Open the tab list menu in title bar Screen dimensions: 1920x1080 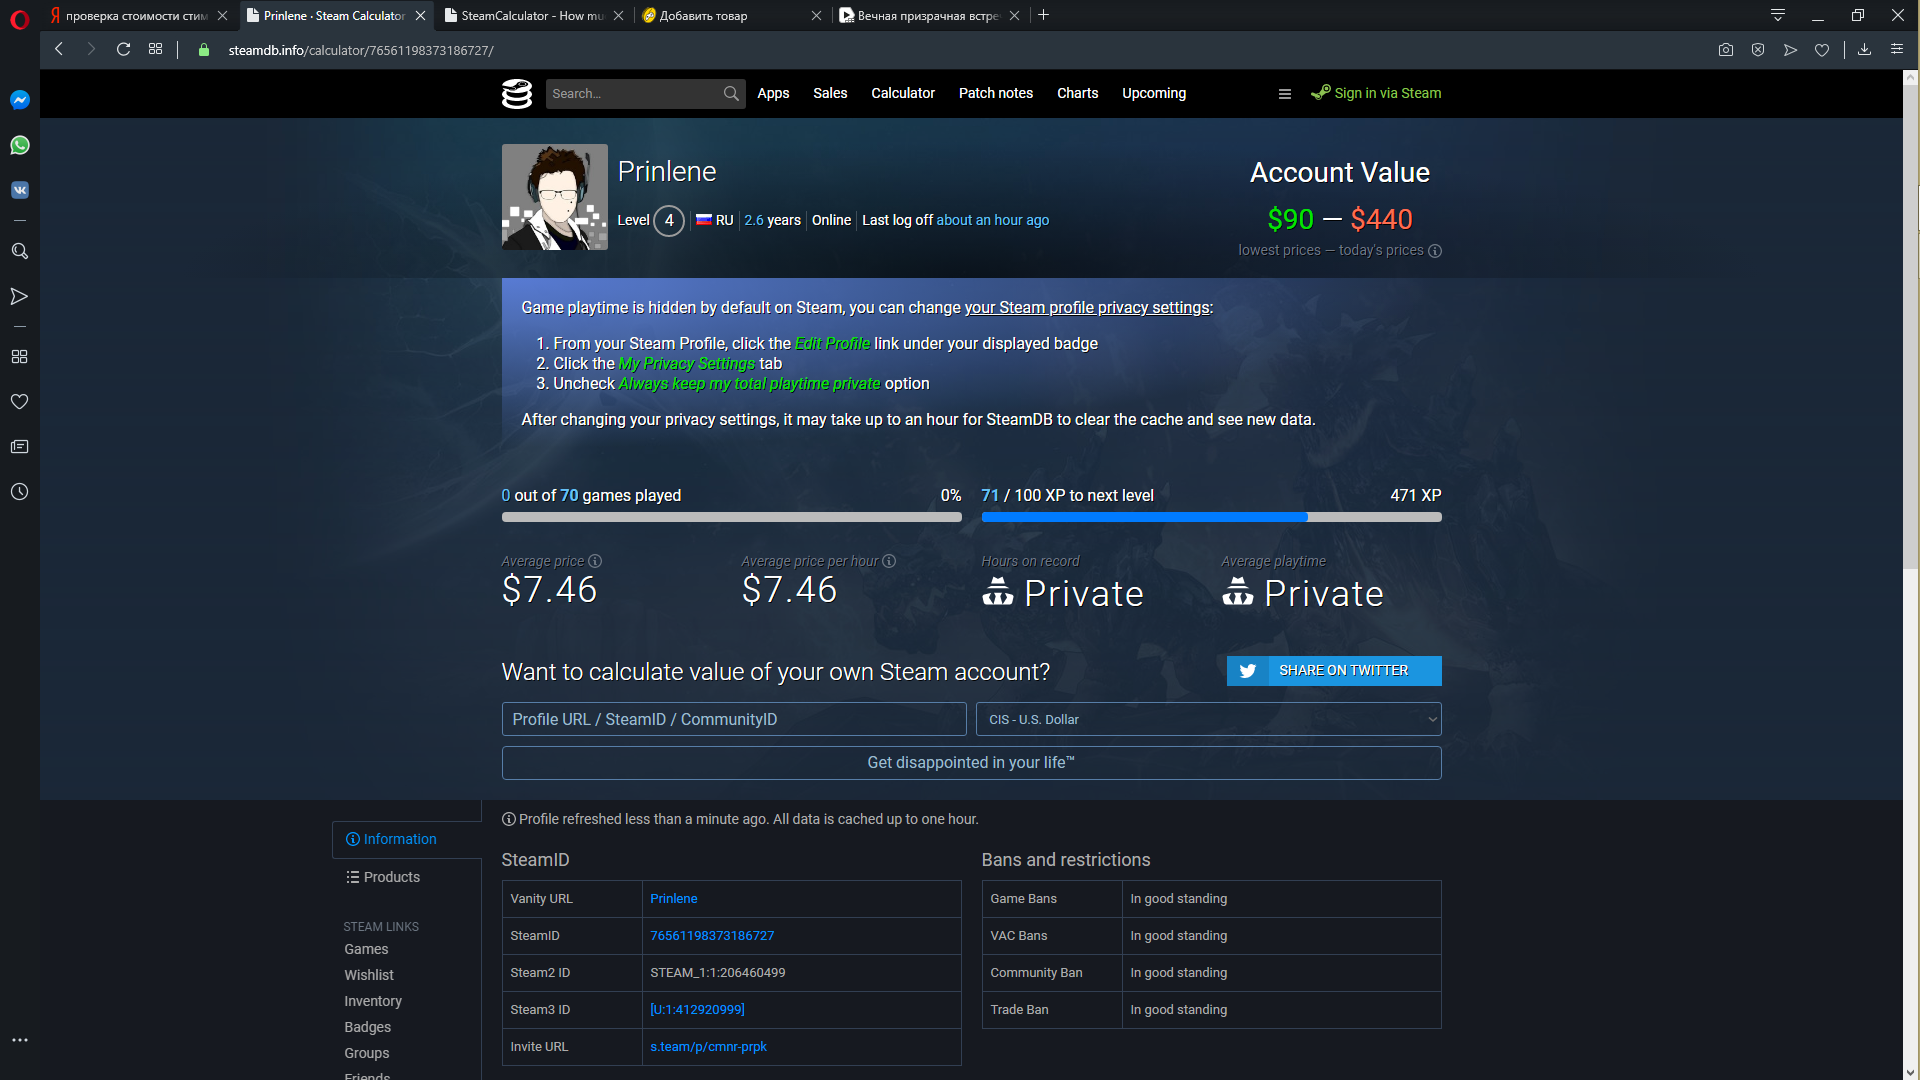pos(1778,15)
